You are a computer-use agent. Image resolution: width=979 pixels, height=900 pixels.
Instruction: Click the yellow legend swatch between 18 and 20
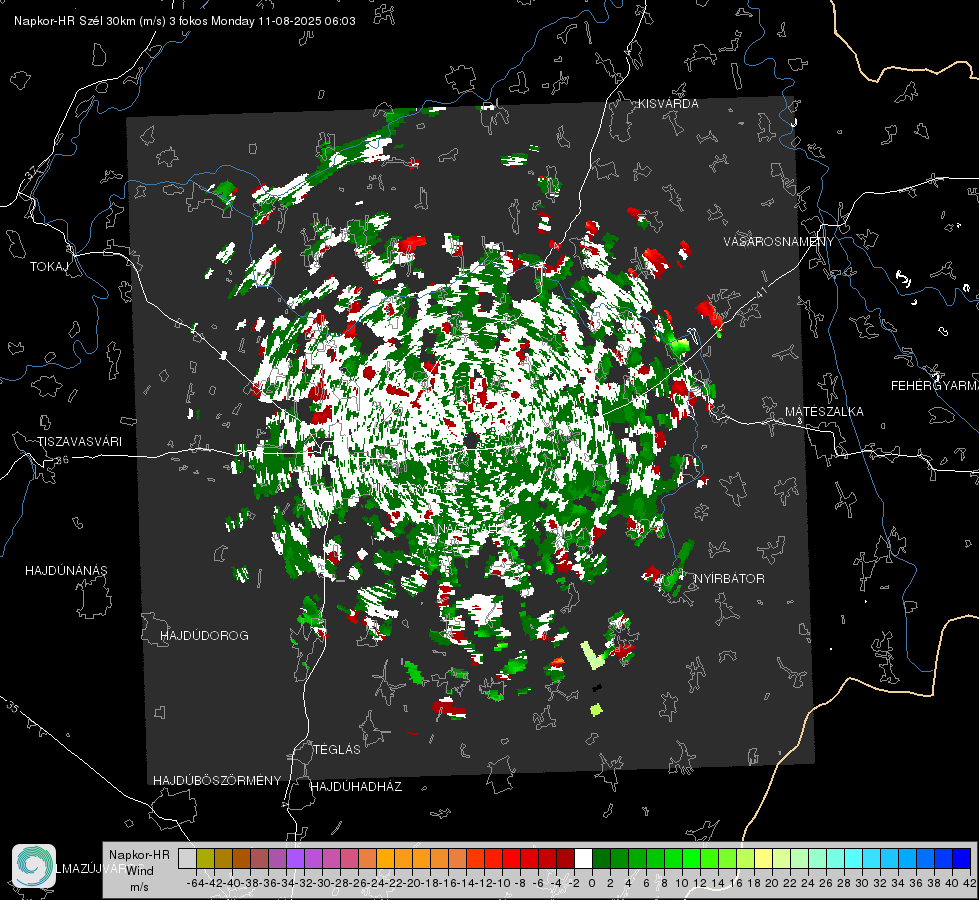click(x=764, y=859)
